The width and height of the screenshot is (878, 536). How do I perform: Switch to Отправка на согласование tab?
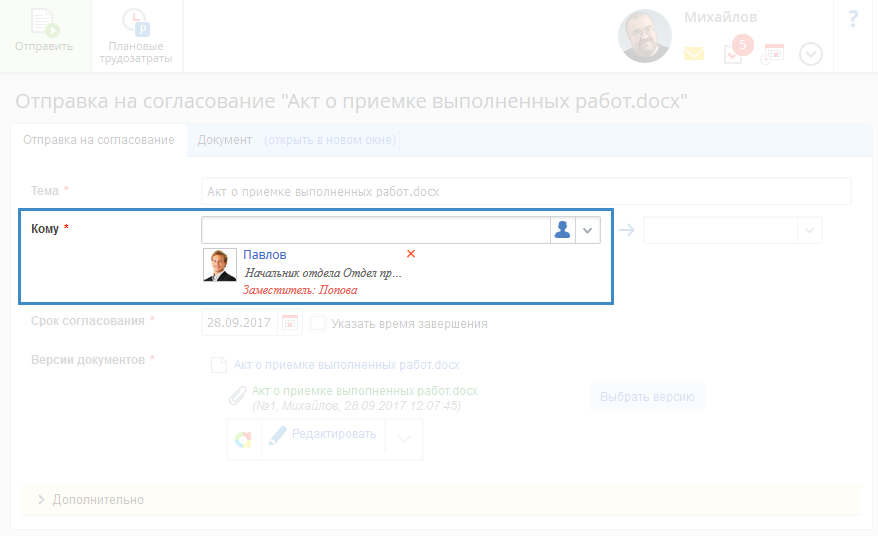click(x=99, y=140)
